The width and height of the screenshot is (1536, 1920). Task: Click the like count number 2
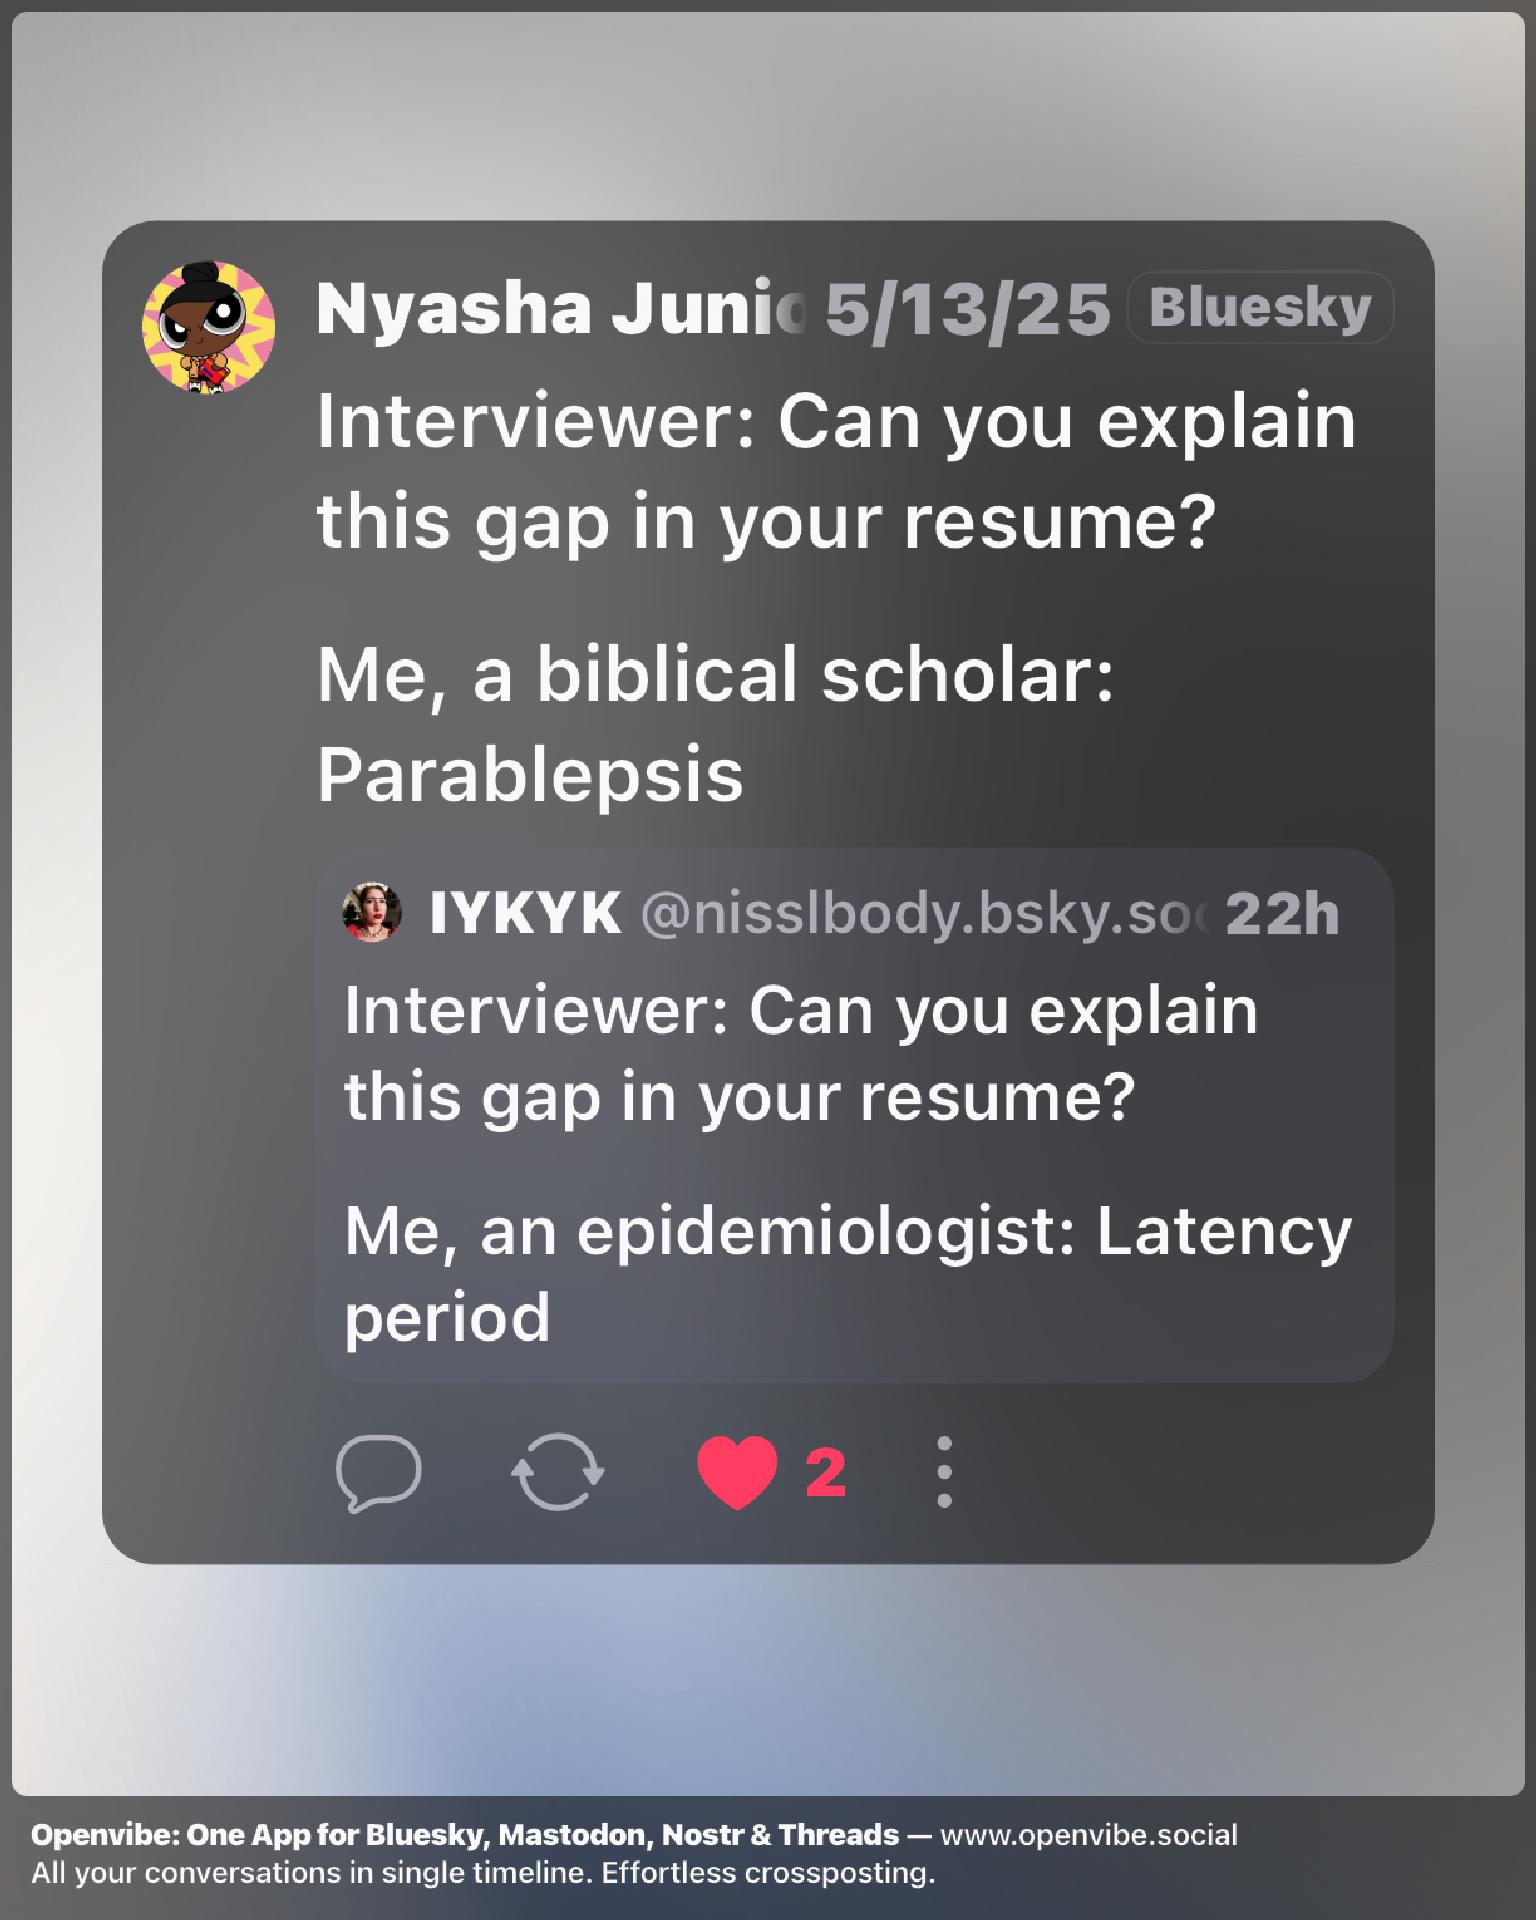point(826,1472)
